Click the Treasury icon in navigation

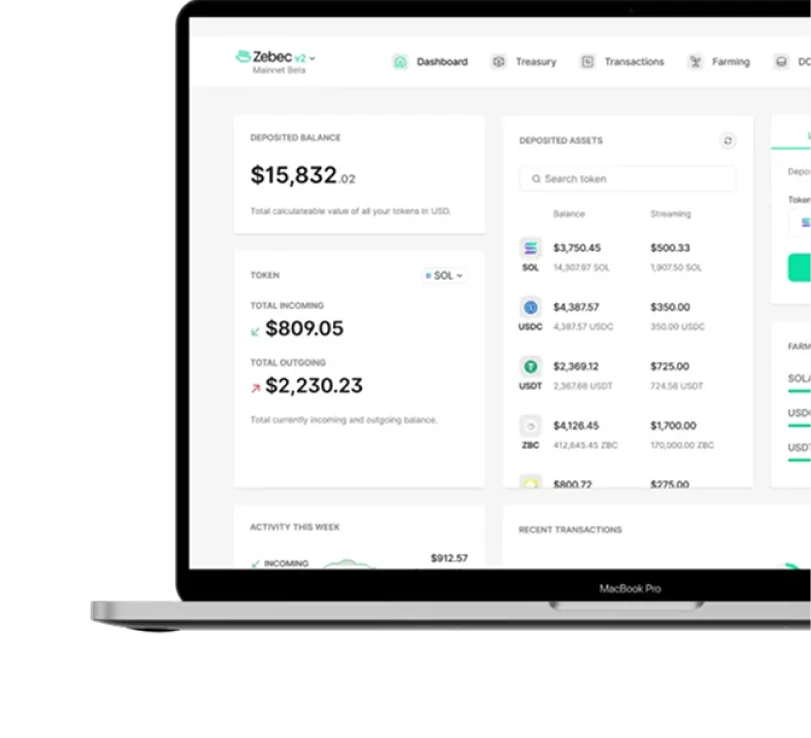click(499, 62)
